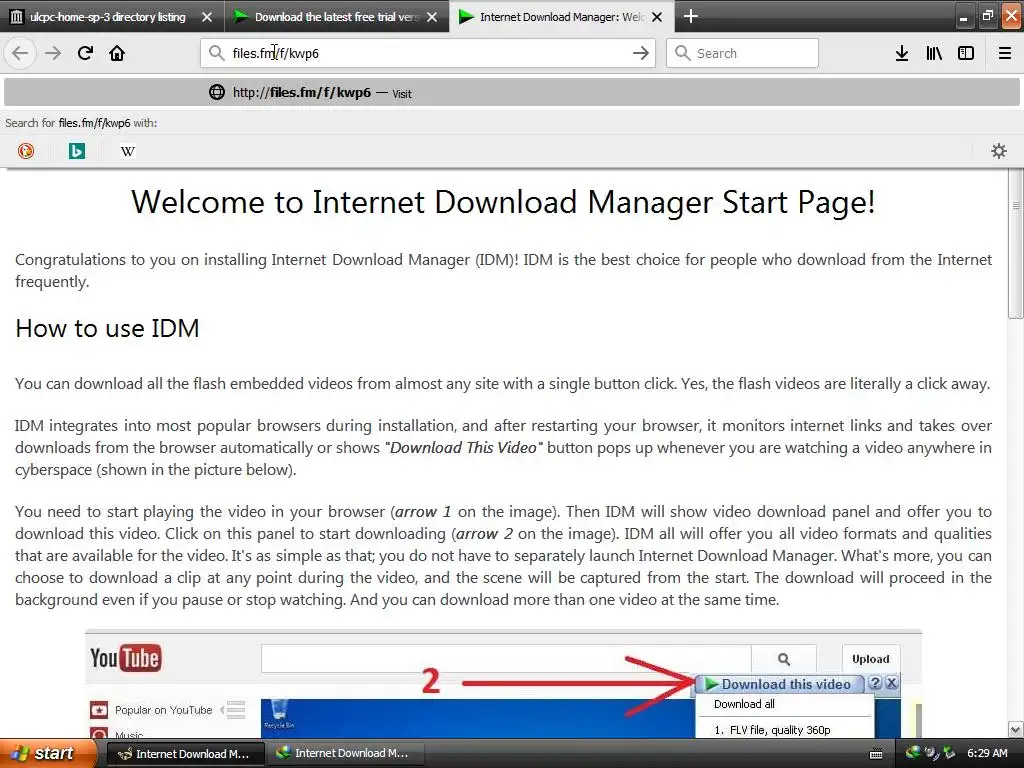Click the files.fm/f/kwp6 address bar field
Screen dimensions: 1024x768
[x=428, y=53]
